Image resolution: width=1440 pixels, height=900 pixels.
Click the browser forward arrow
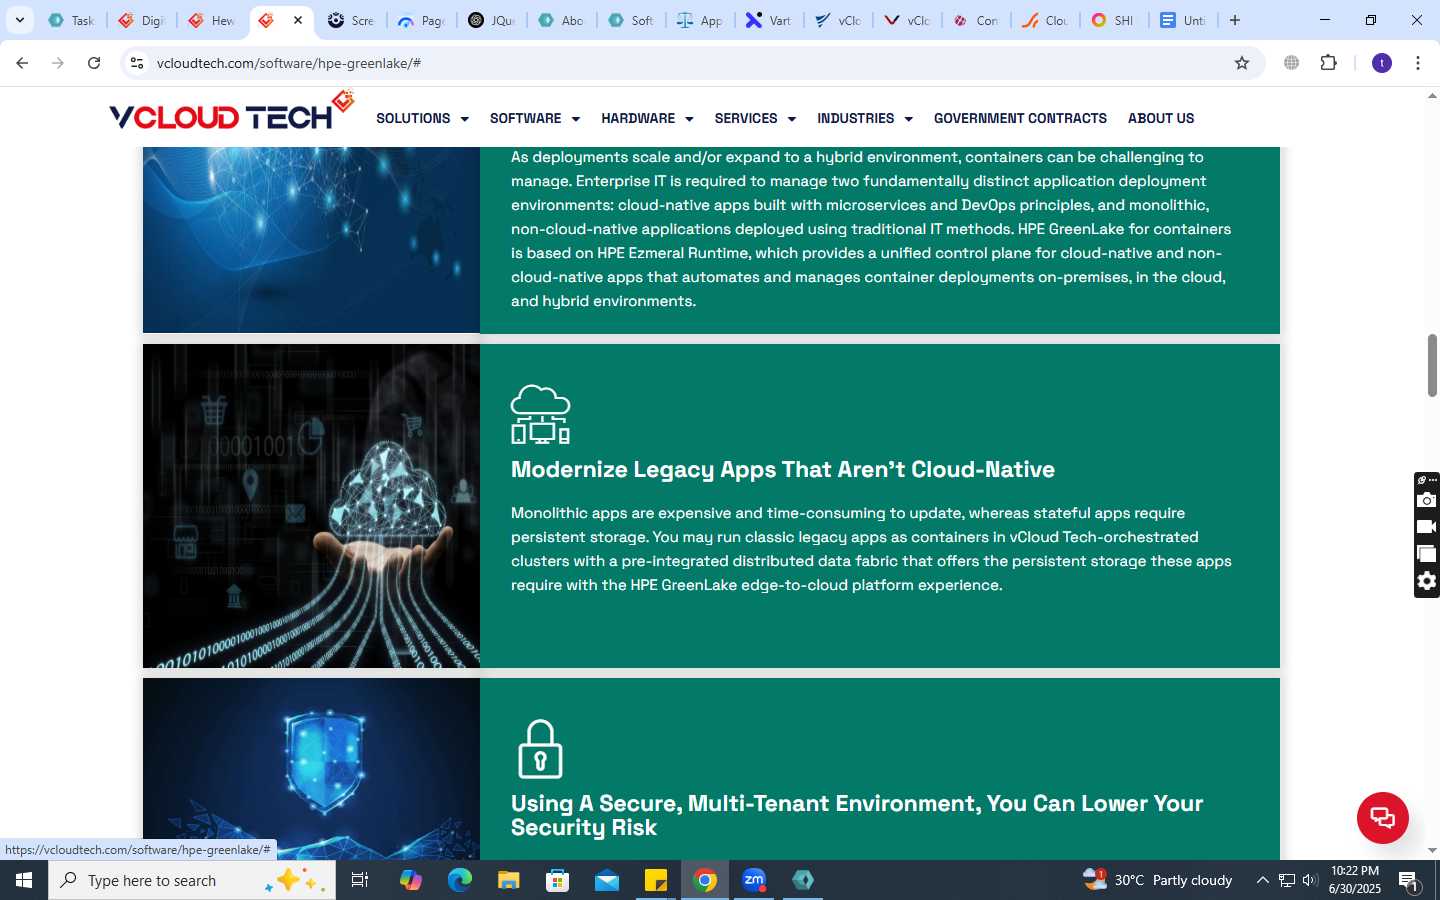(x=58, y=63)
